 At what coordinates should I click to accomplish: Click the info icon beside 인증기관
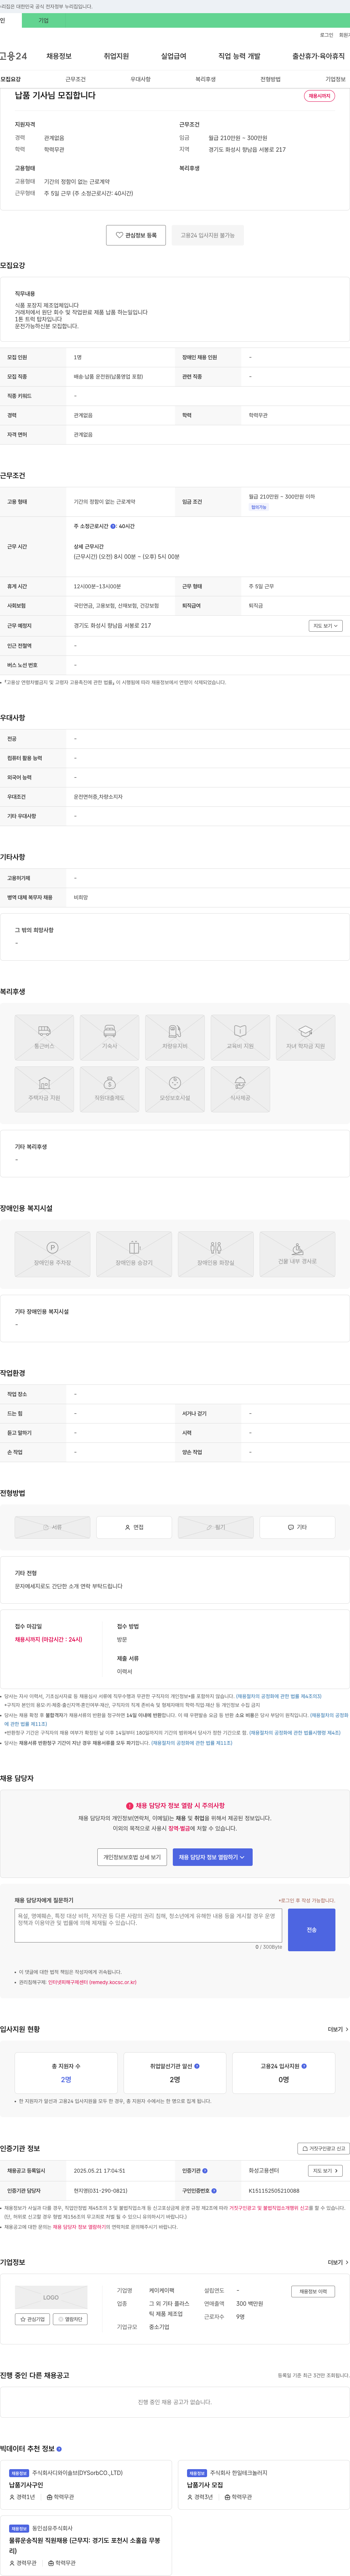[x=205, y=2171]
